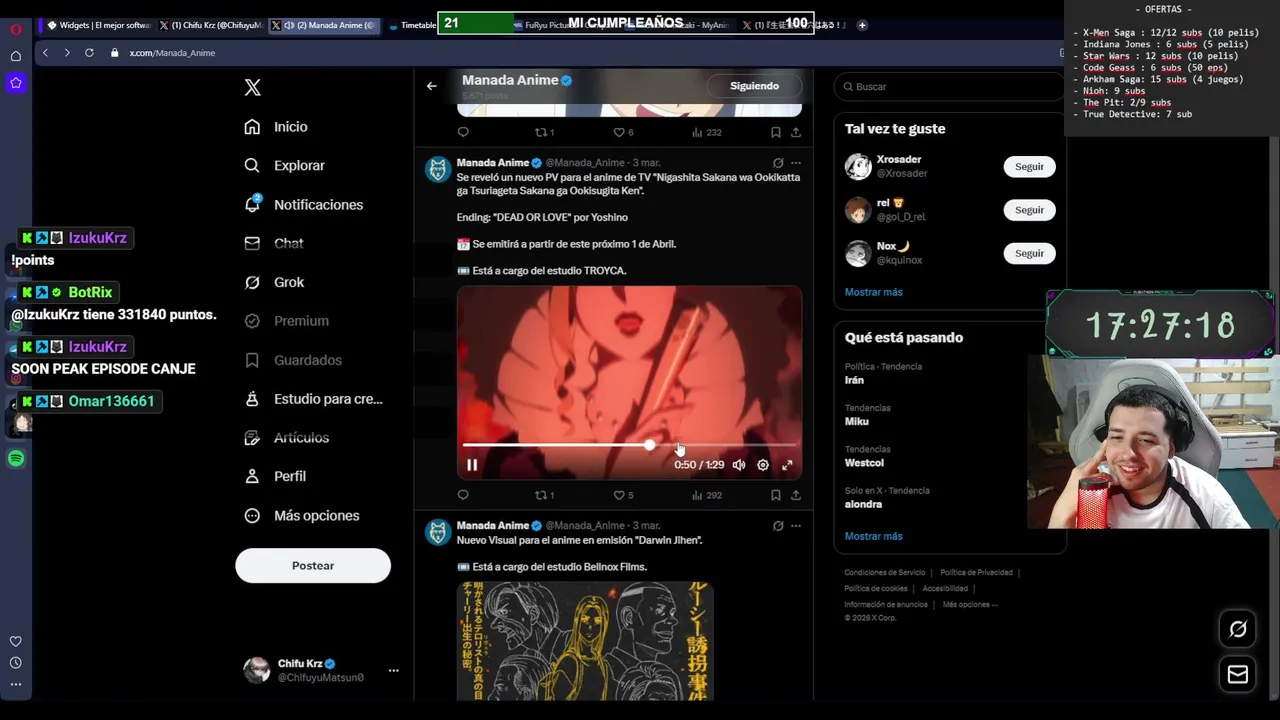The width and height of the screenshot is (1280, 720).
Task: Switch to the Chifu Krz tab
Action: (x=212, y=25)
